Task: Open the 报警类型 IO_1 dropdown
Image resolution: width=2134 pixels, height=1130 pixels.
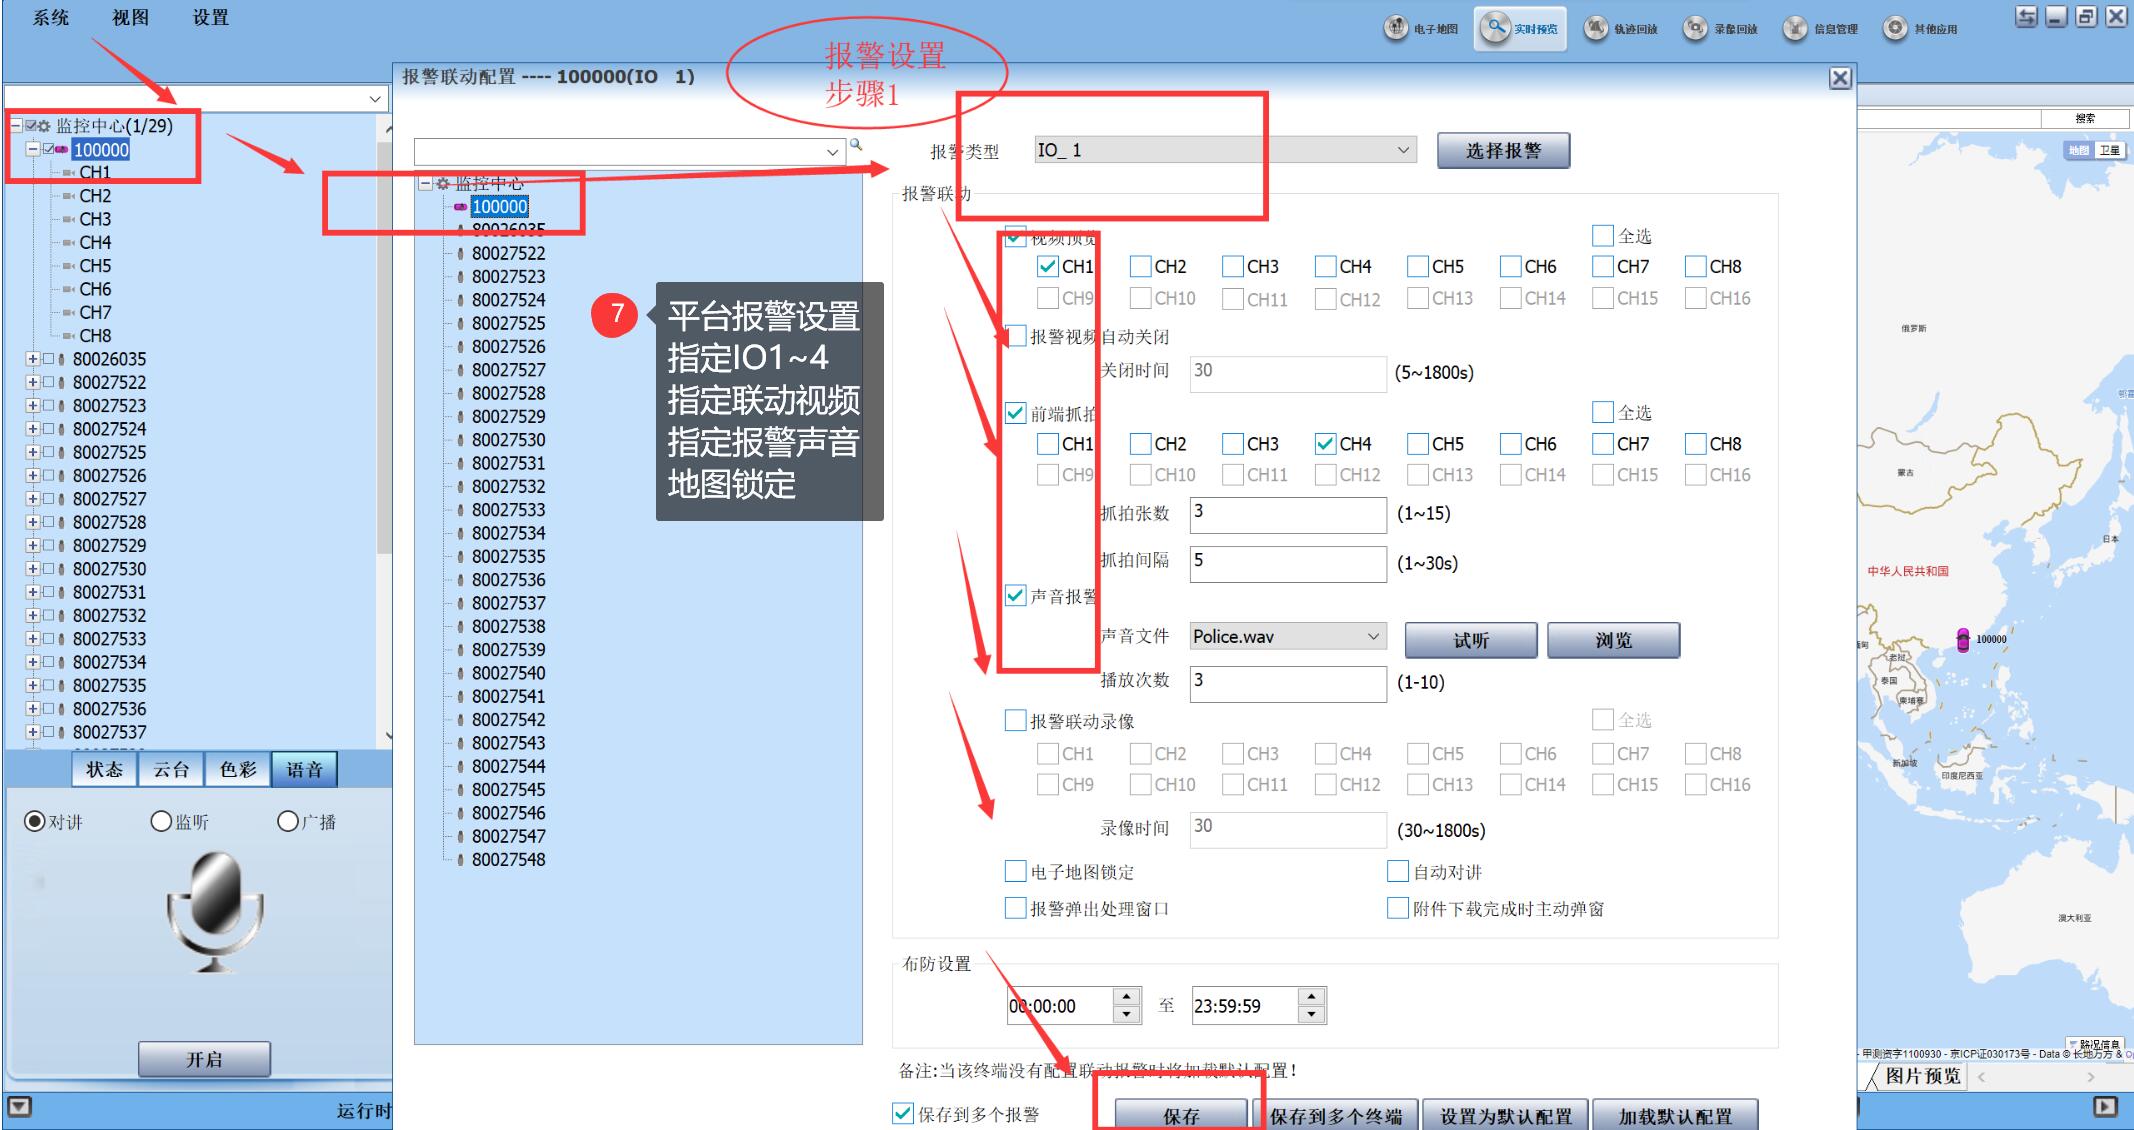Action: click(x=1403, y=150)
